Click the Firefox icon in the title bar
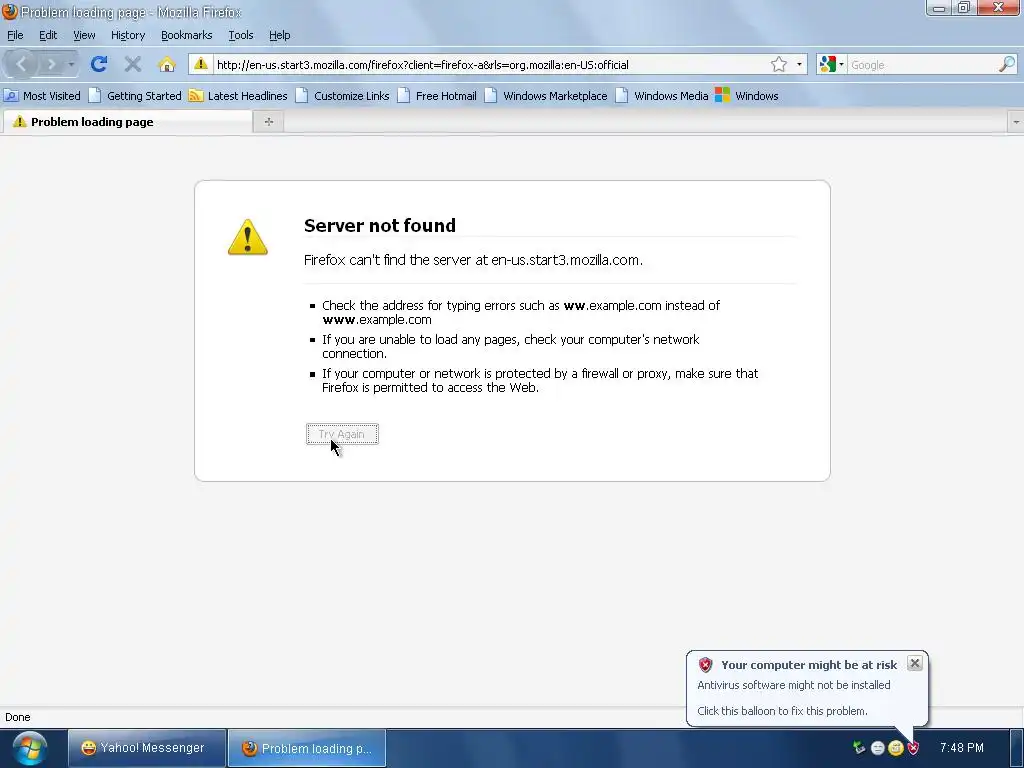 tap(9, 12)
